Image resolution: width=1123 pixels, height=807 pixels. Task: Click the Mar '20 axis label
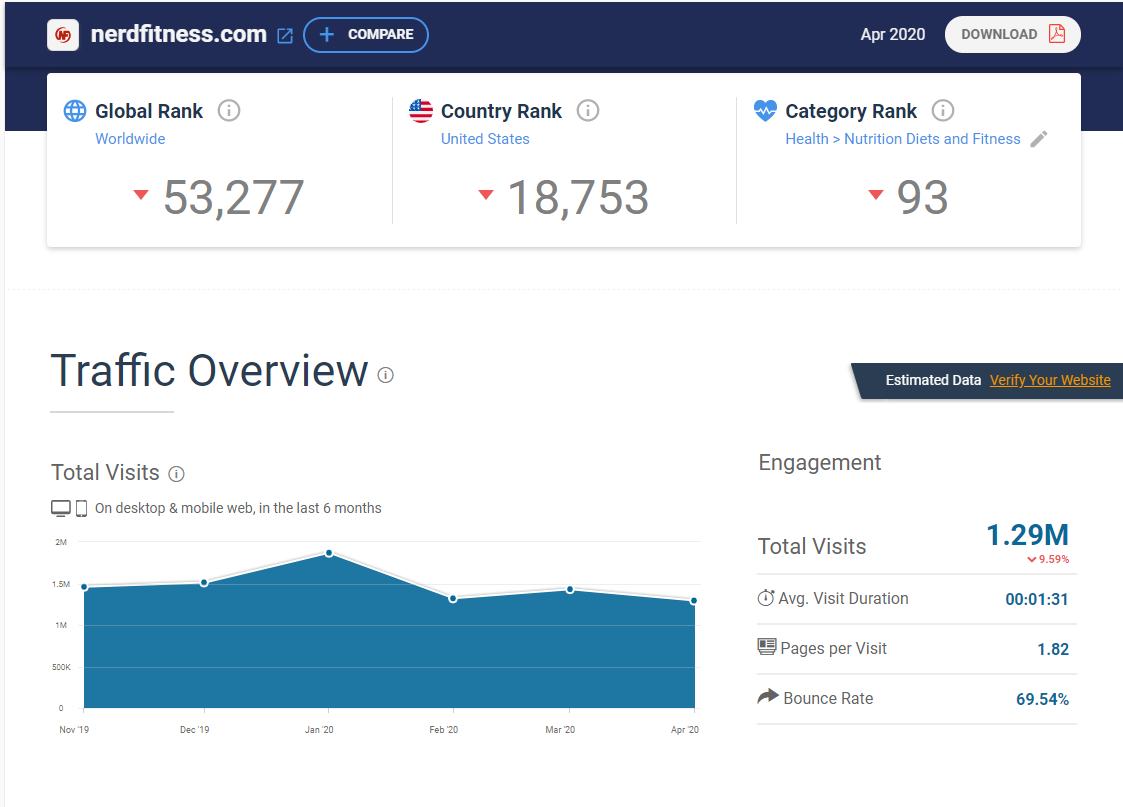559,730
